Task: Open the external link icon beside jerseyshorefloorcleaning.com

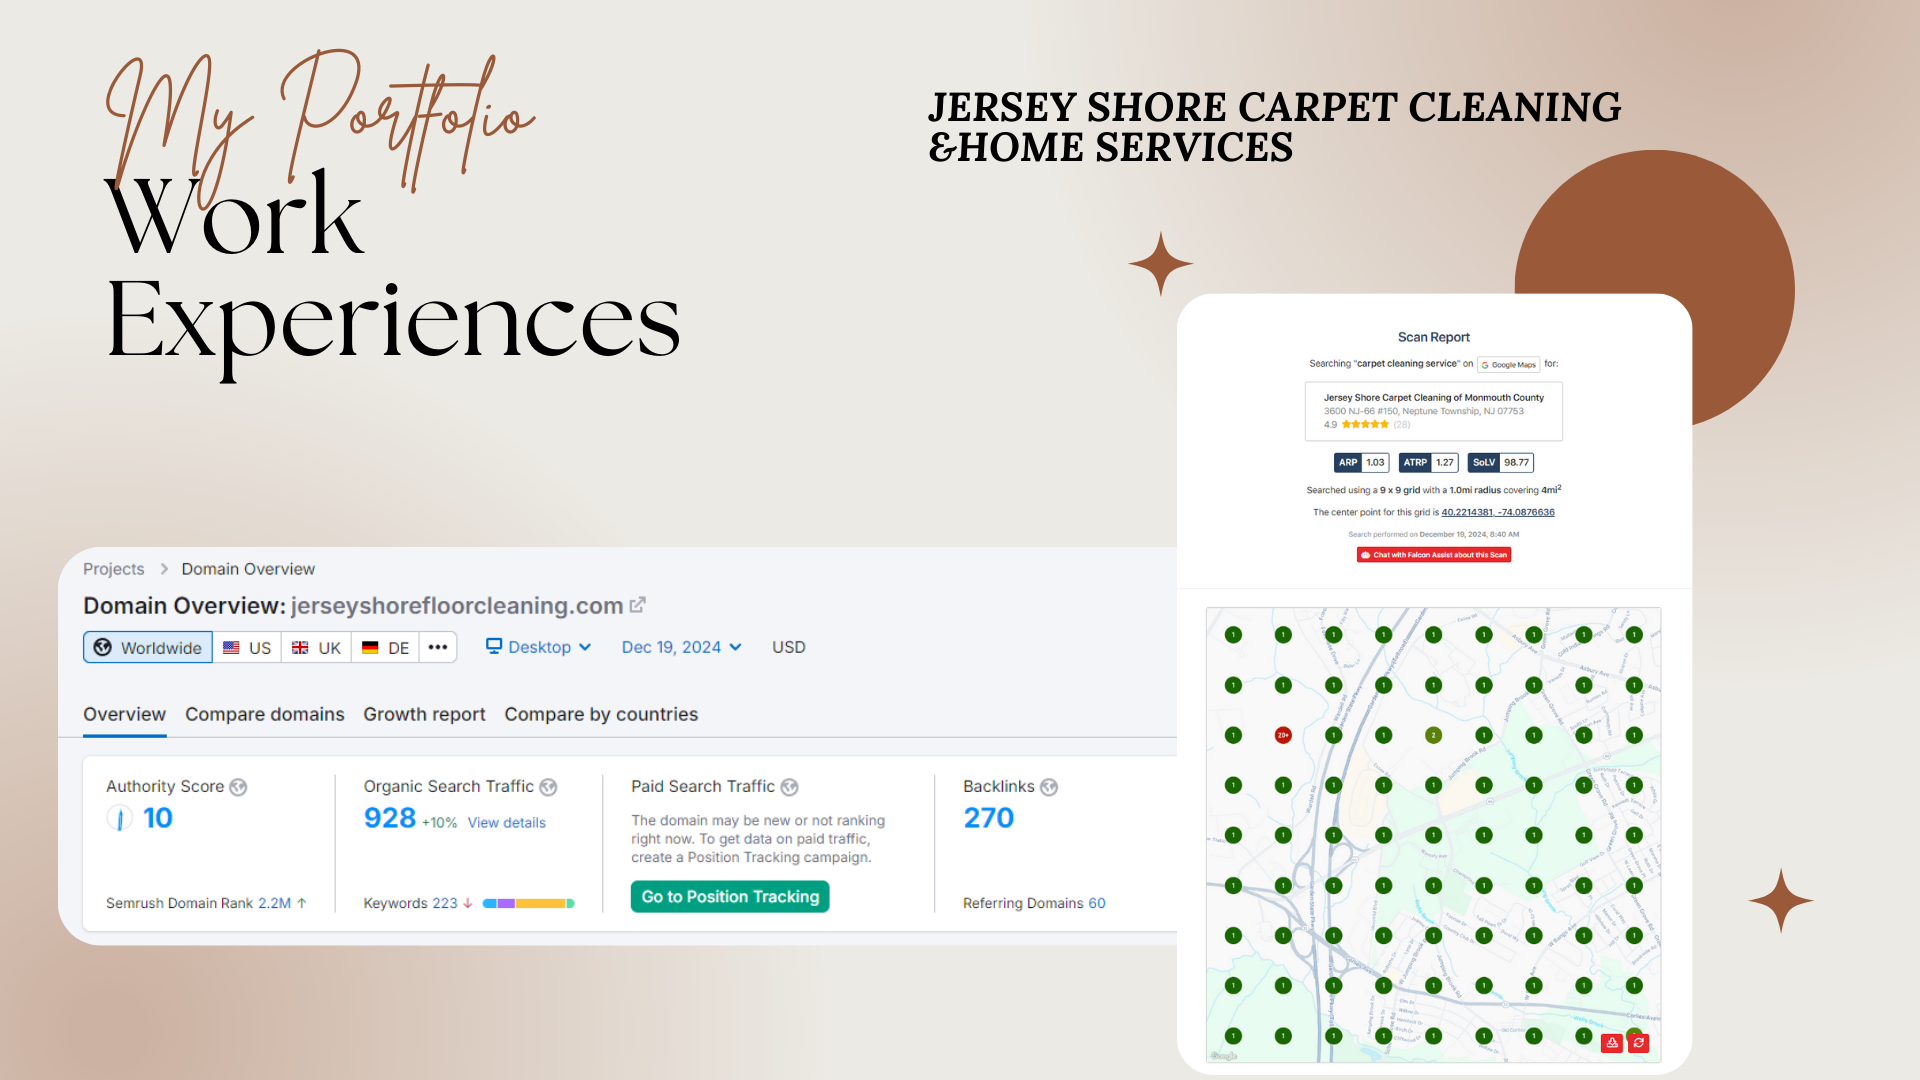Action: pyautogui.click(x=637, y=605)
